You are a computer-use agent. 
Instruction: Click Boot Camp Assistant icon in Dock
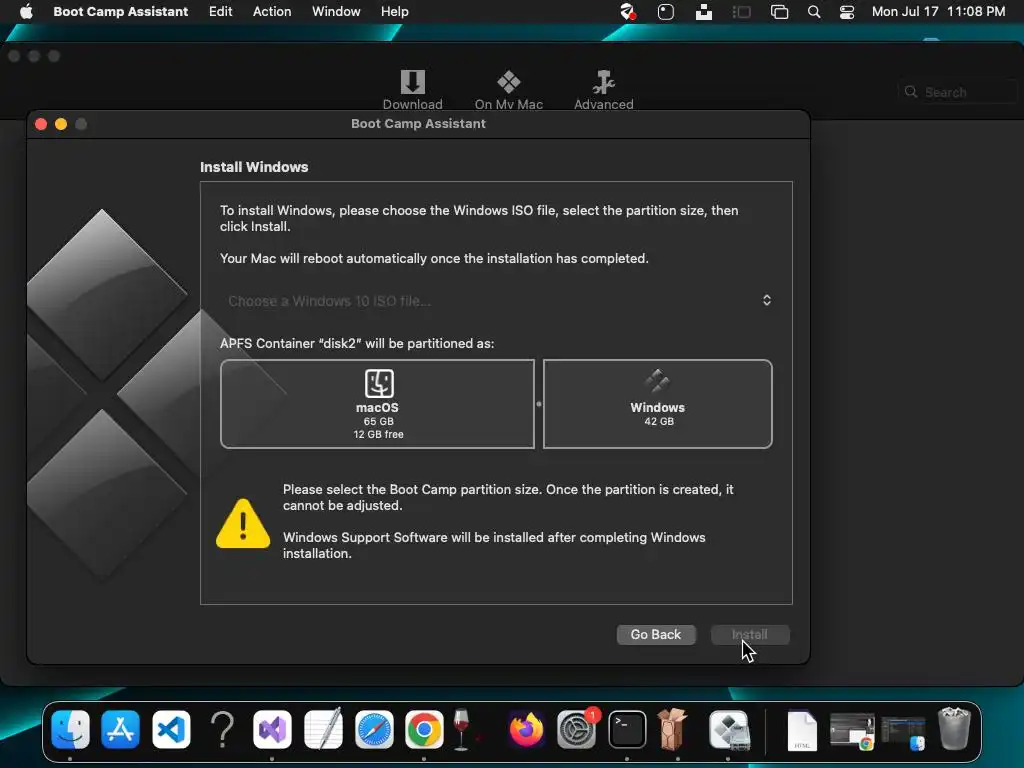pyautogui.click(x=729, y=729)
